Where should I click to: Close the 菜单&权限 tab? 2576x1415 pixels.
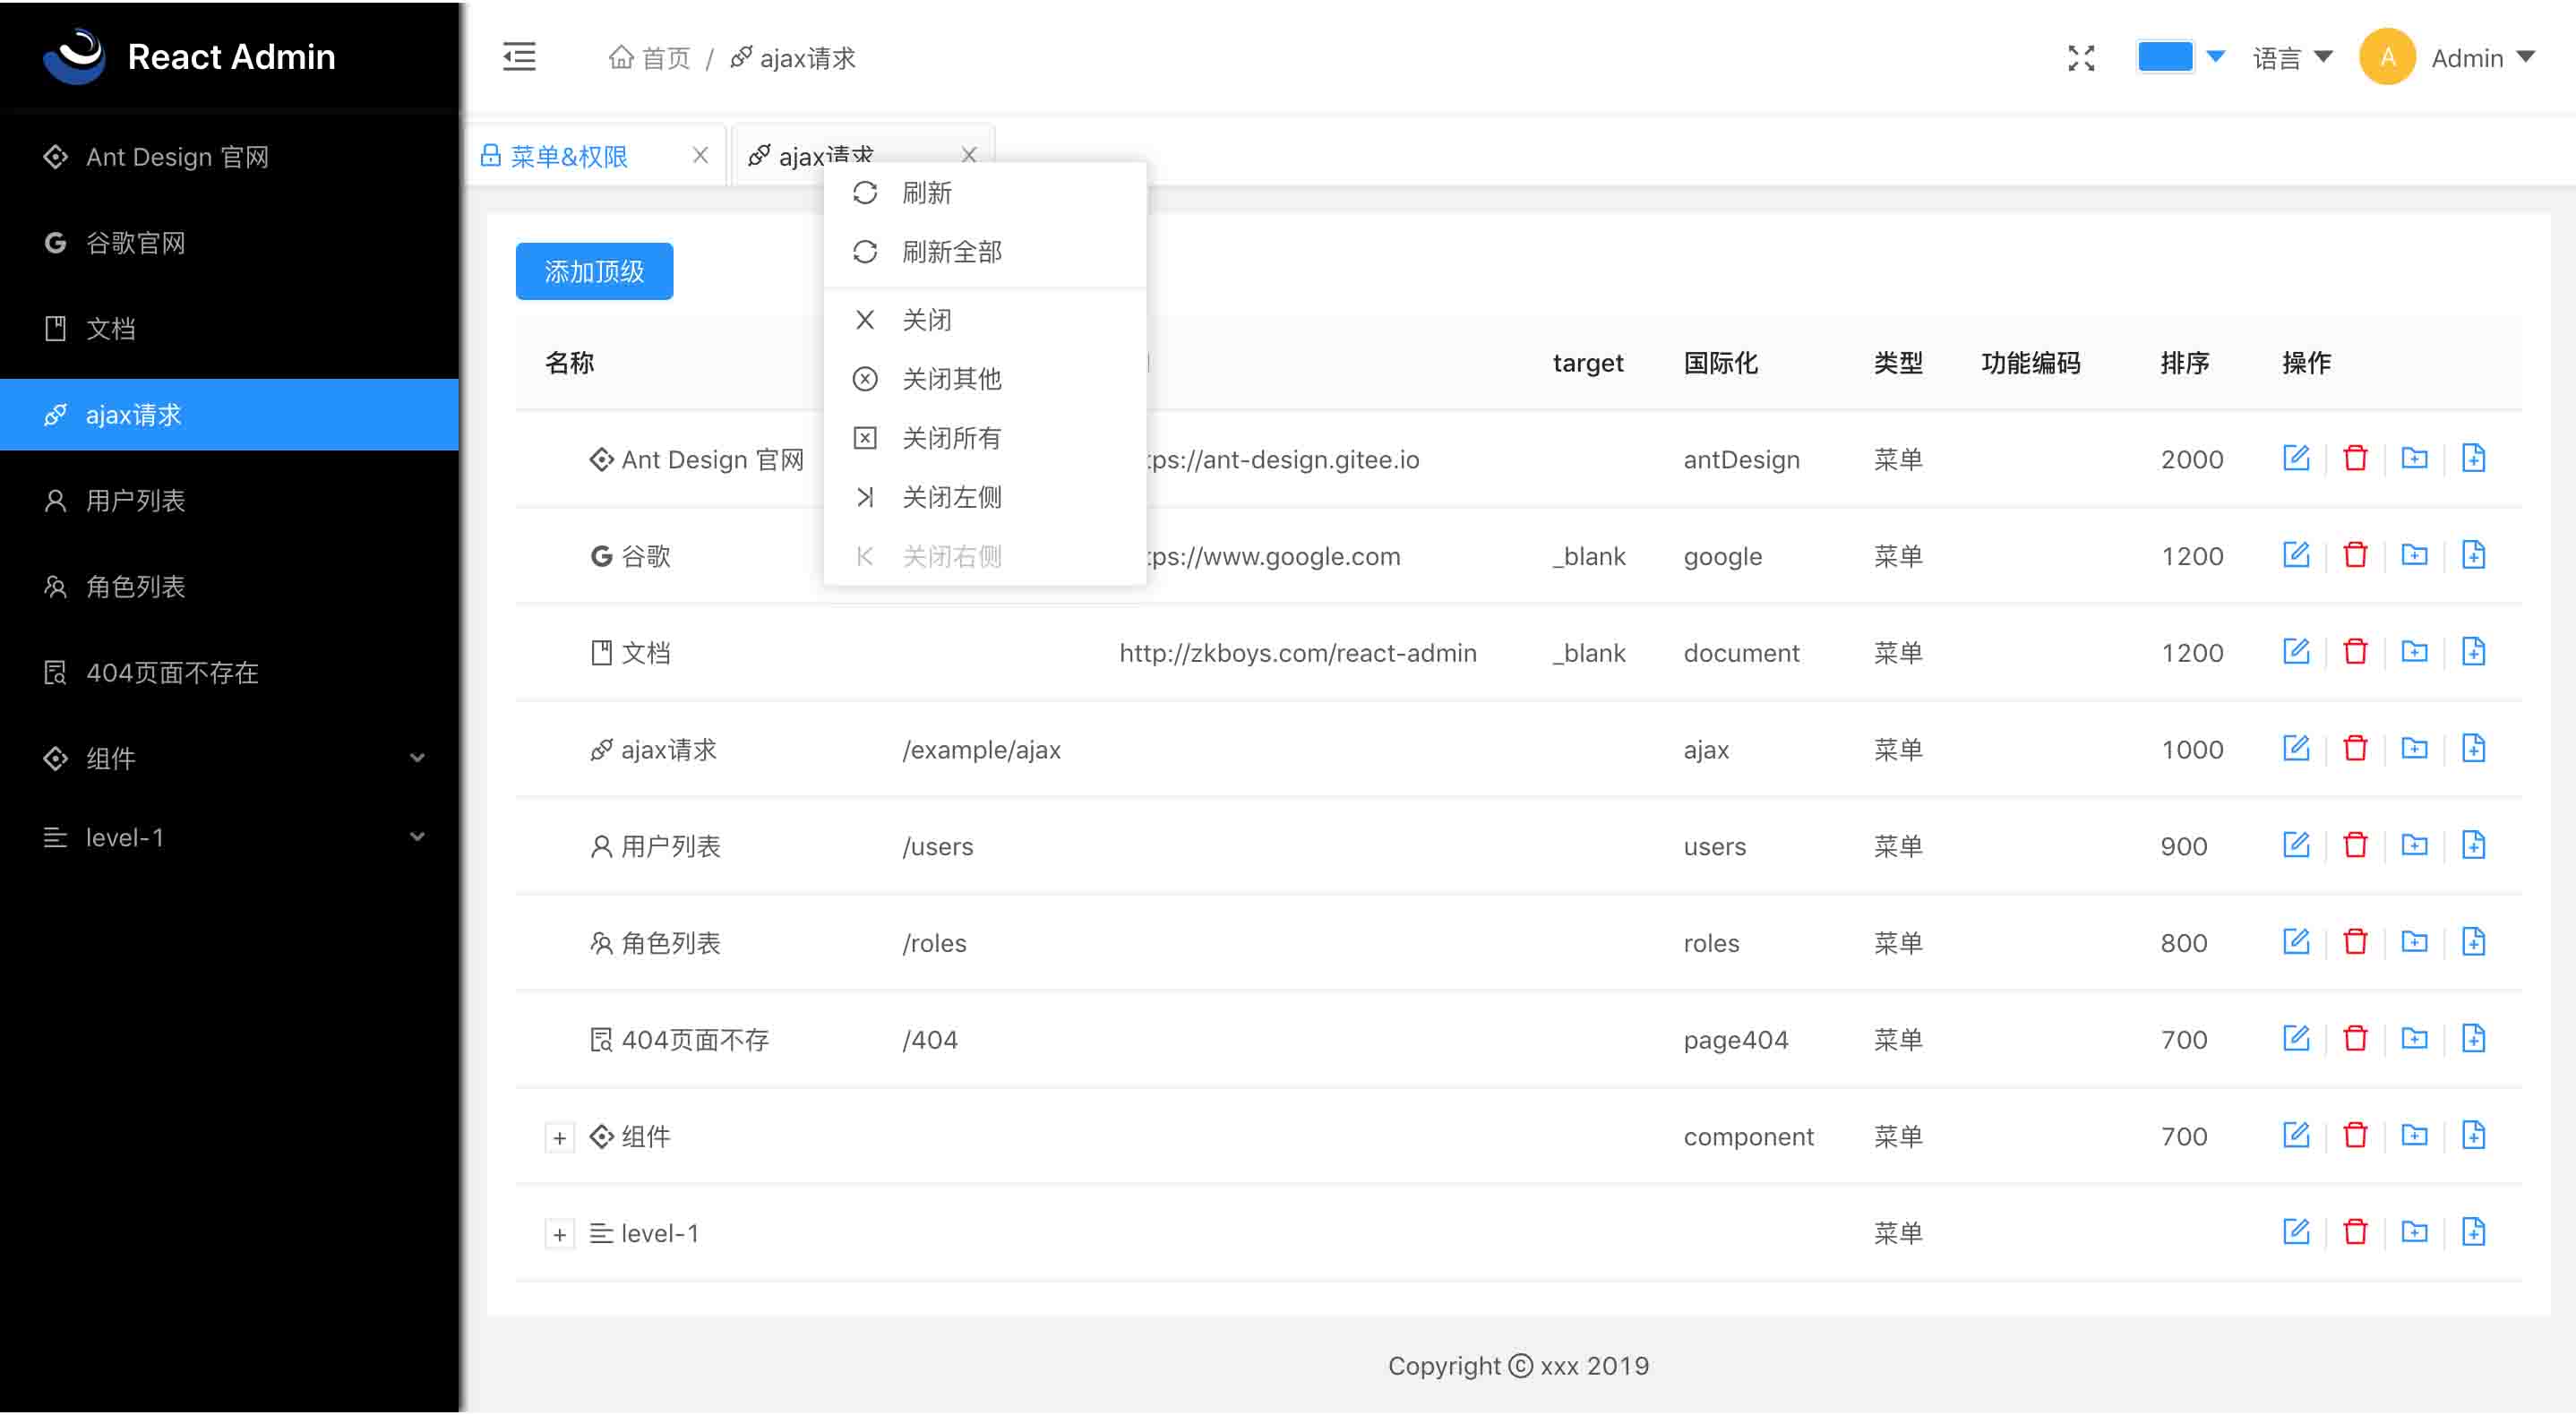point(700,155)
